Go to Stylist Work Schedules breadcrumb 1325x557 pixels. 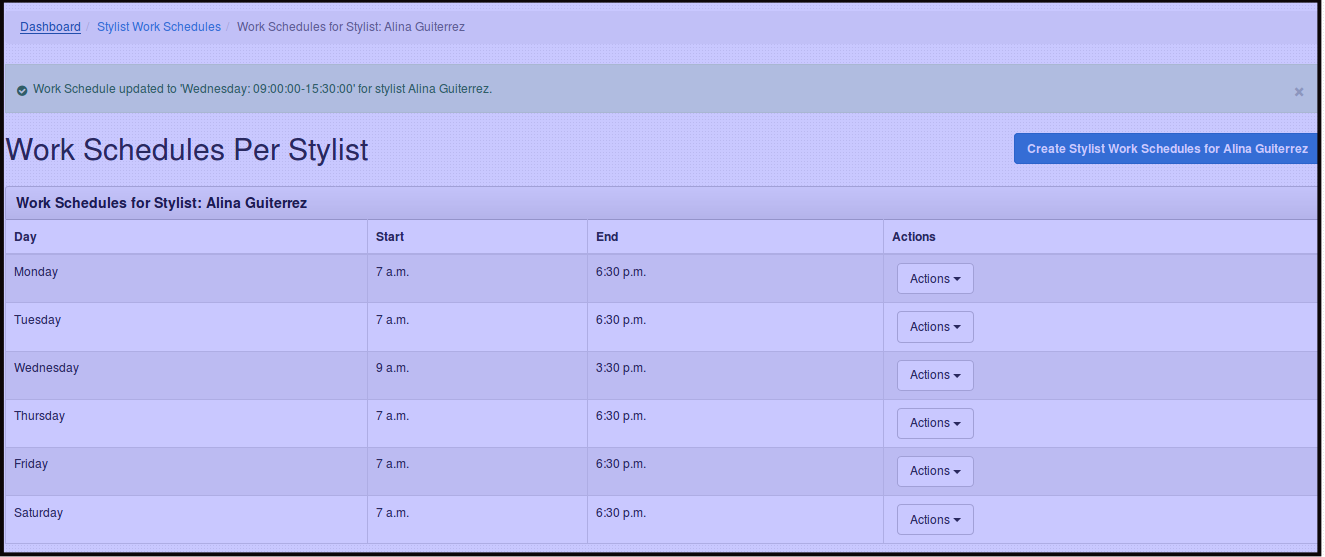click(159, 27)
